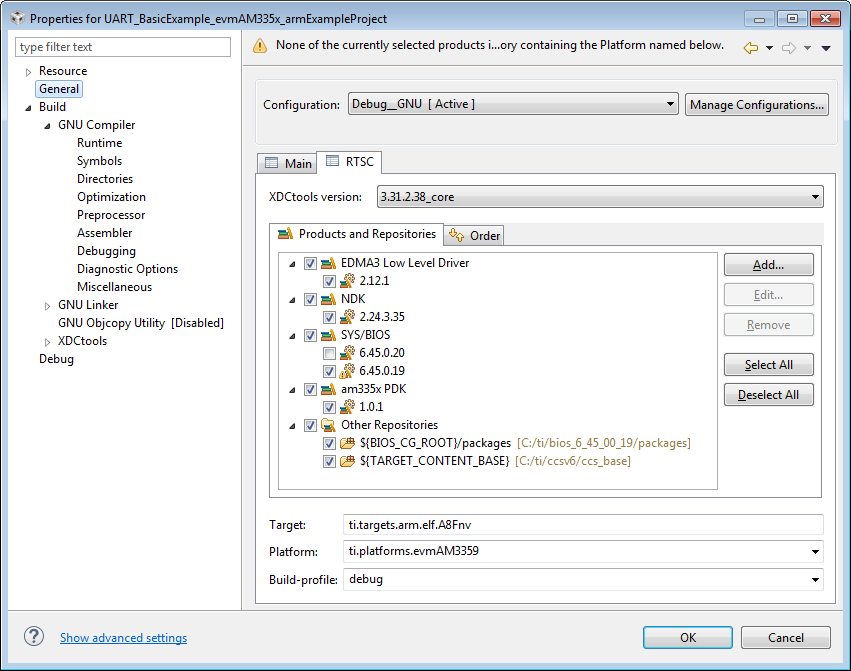Uncheck the 2.12.1 version checkbox
The image size is (851, 671).
tap(329, 281)
